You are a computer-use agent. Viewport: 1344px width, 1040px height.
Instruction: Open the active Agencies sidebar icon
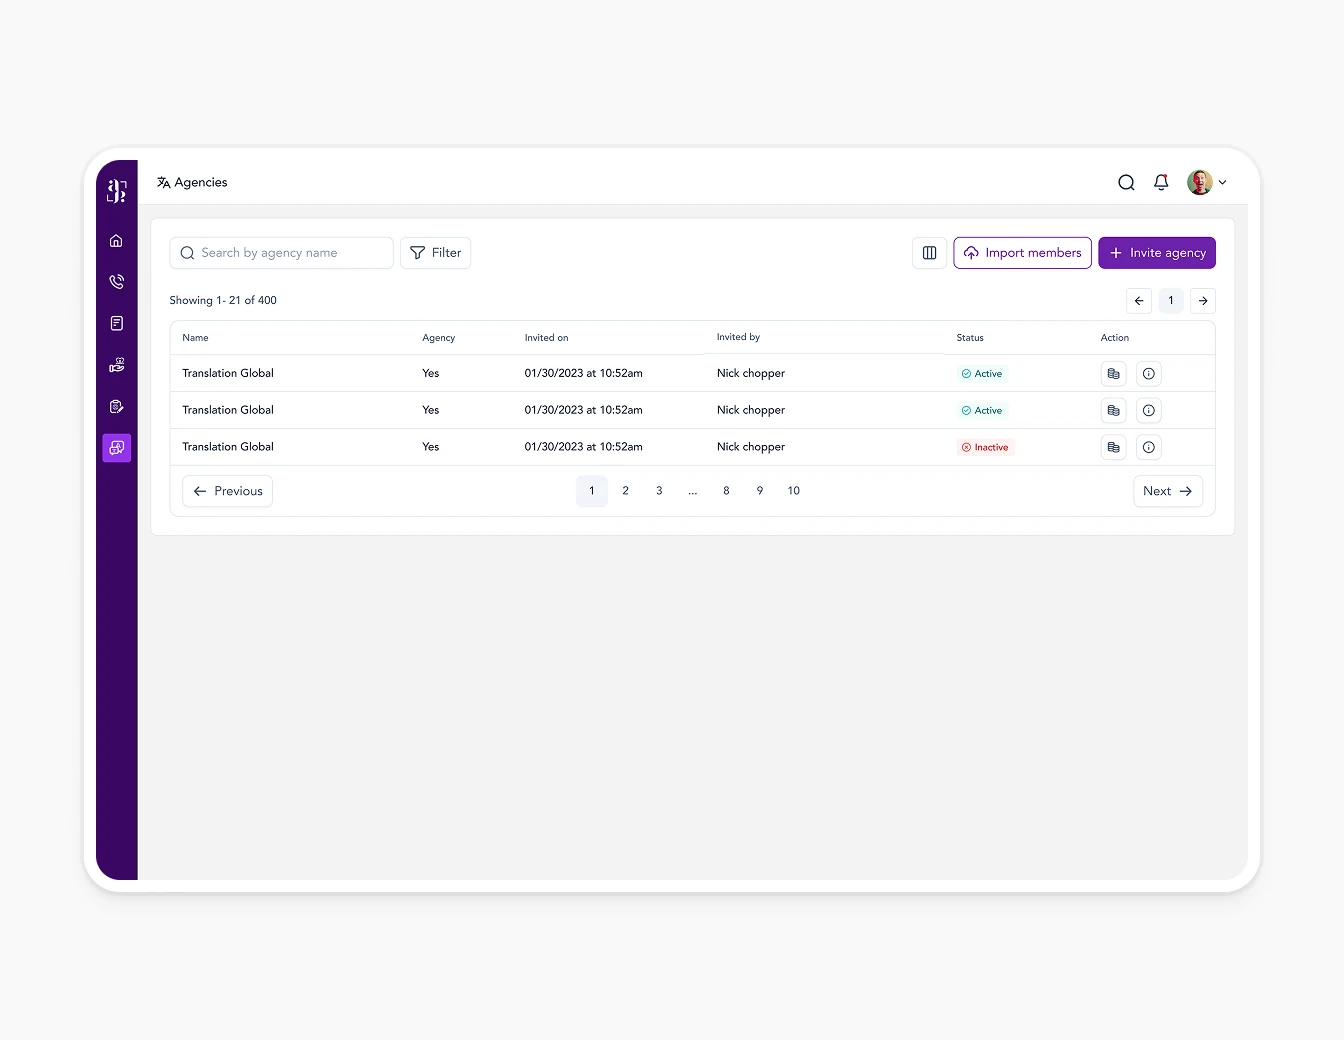point(116,448)
